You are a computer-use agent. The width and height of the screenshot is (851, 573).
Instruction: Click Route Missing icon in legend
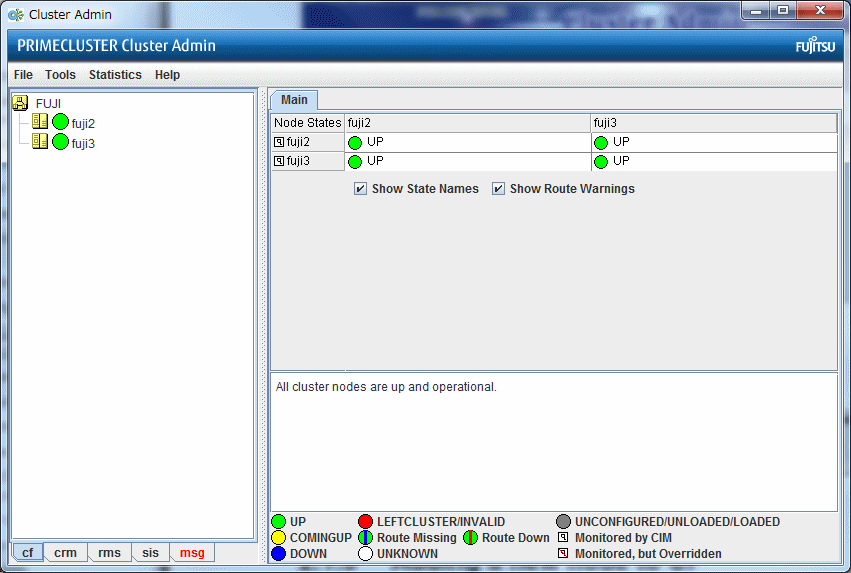coord(365,538)
